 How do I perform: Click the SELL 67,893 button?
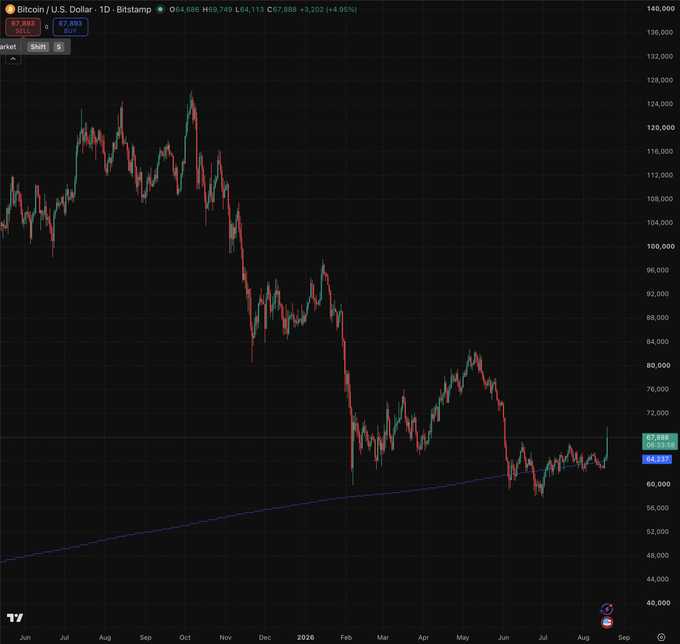pyautogui.click(x=23, y=27)
